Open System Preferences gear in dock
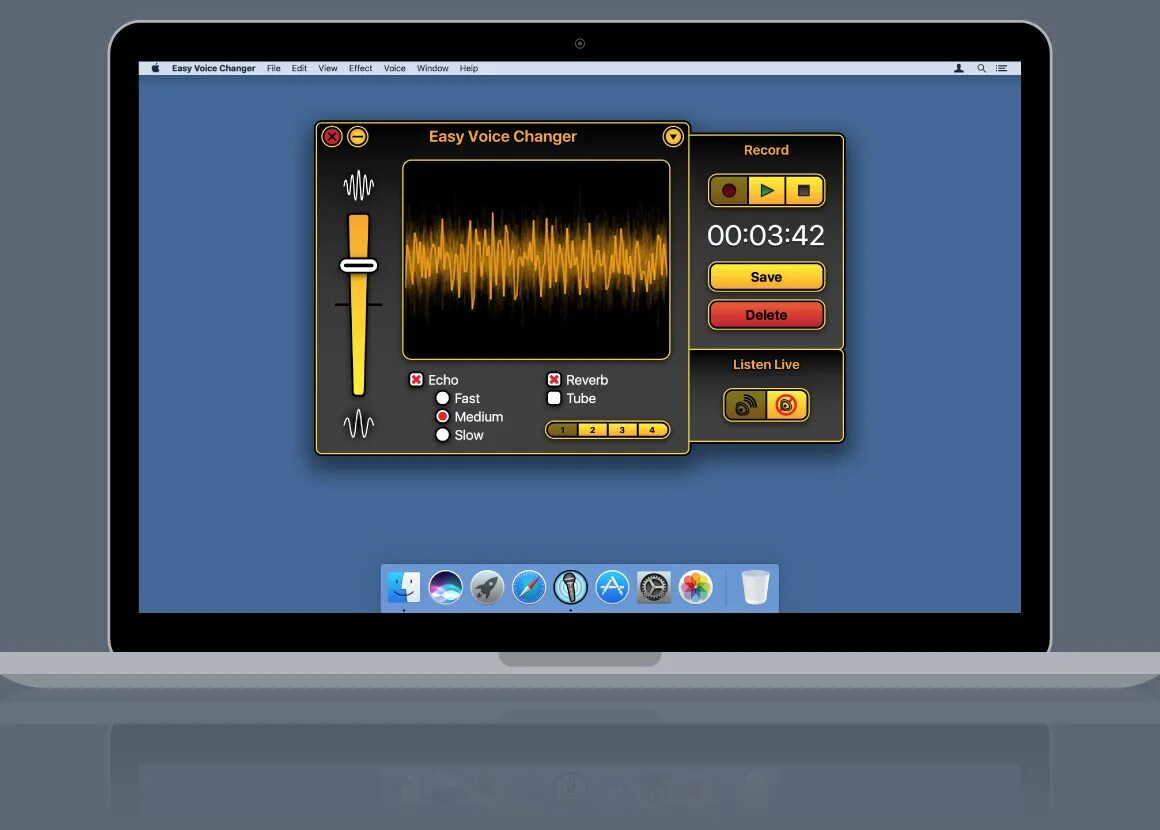 click(654, 587)
